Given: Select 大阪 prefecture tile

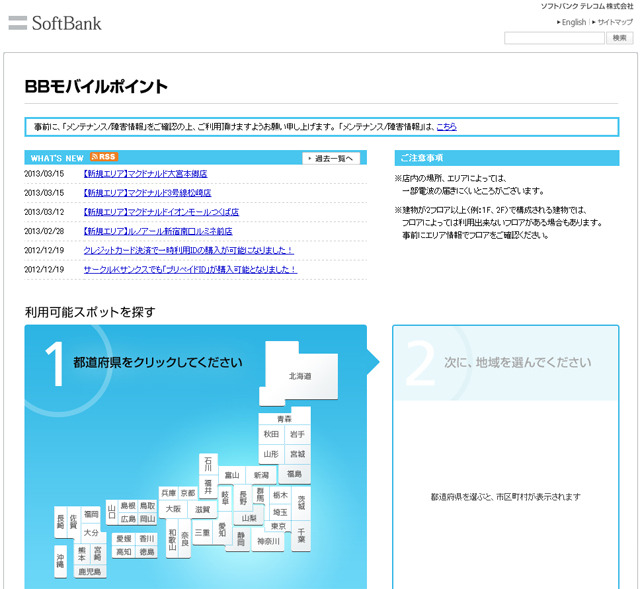Looking at the screenshot, I should [173, 509].
